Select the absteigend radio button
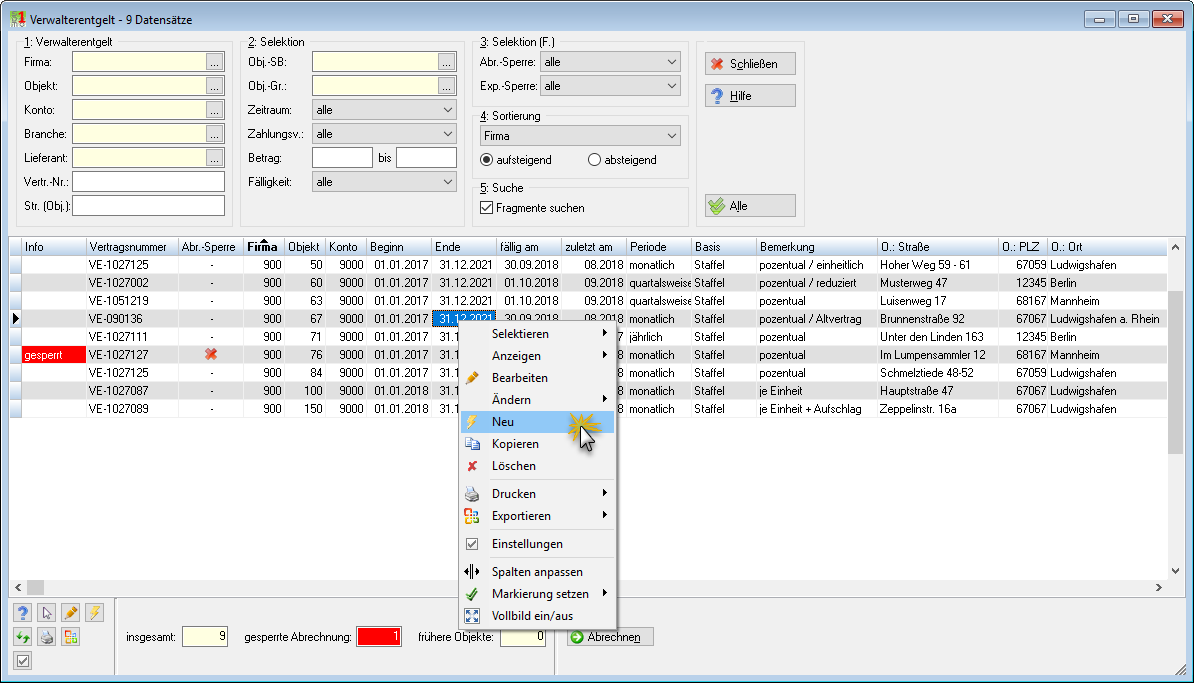Screen dimensions: 1194x683 [595, 160]
